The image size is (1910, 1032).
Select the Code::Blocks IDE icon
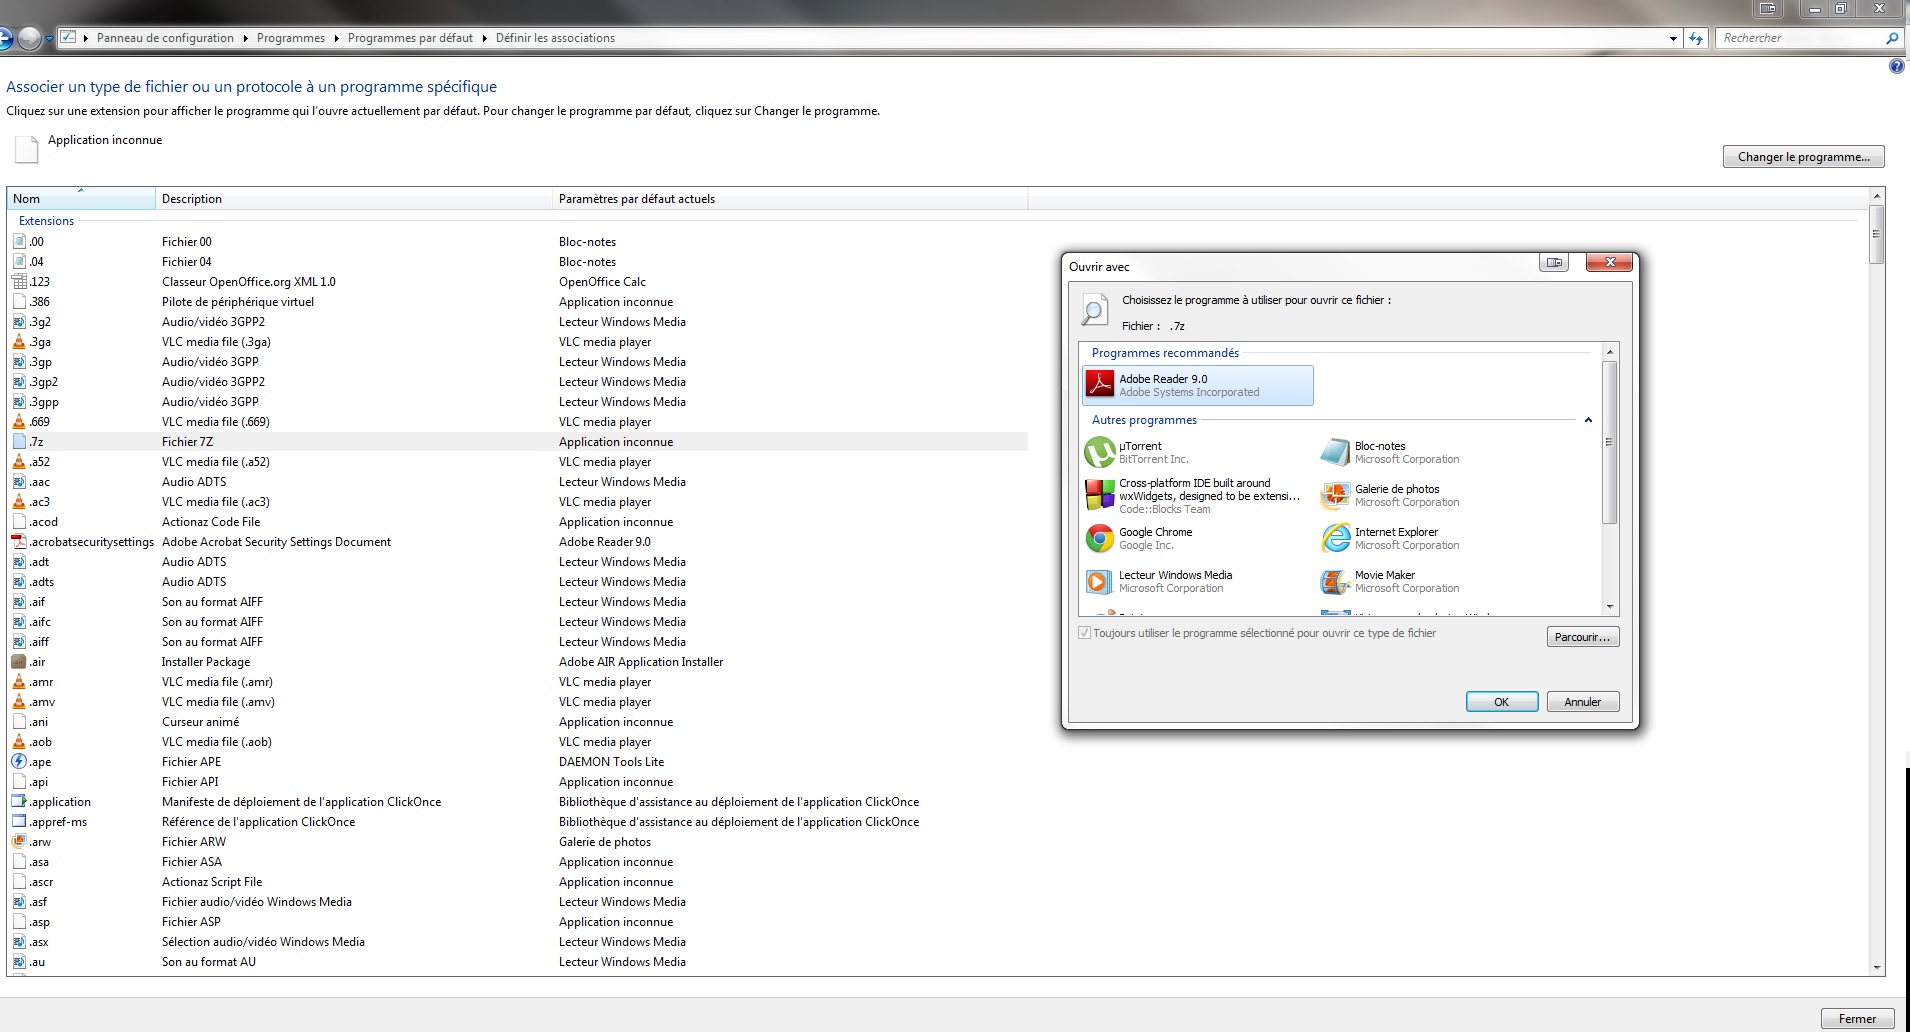[x=1100, y=496]
